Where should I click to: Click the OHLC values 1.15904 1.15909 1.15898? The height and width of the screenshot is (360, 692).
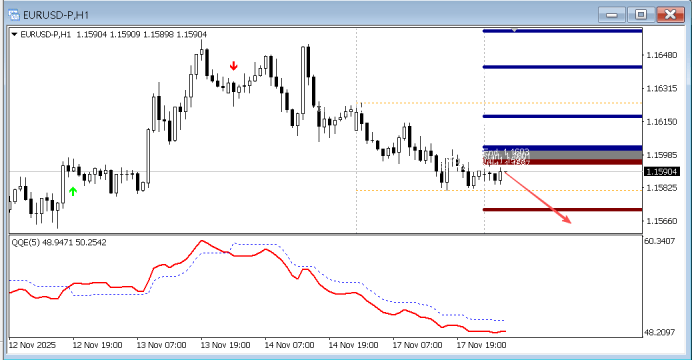tap(125, 34)
